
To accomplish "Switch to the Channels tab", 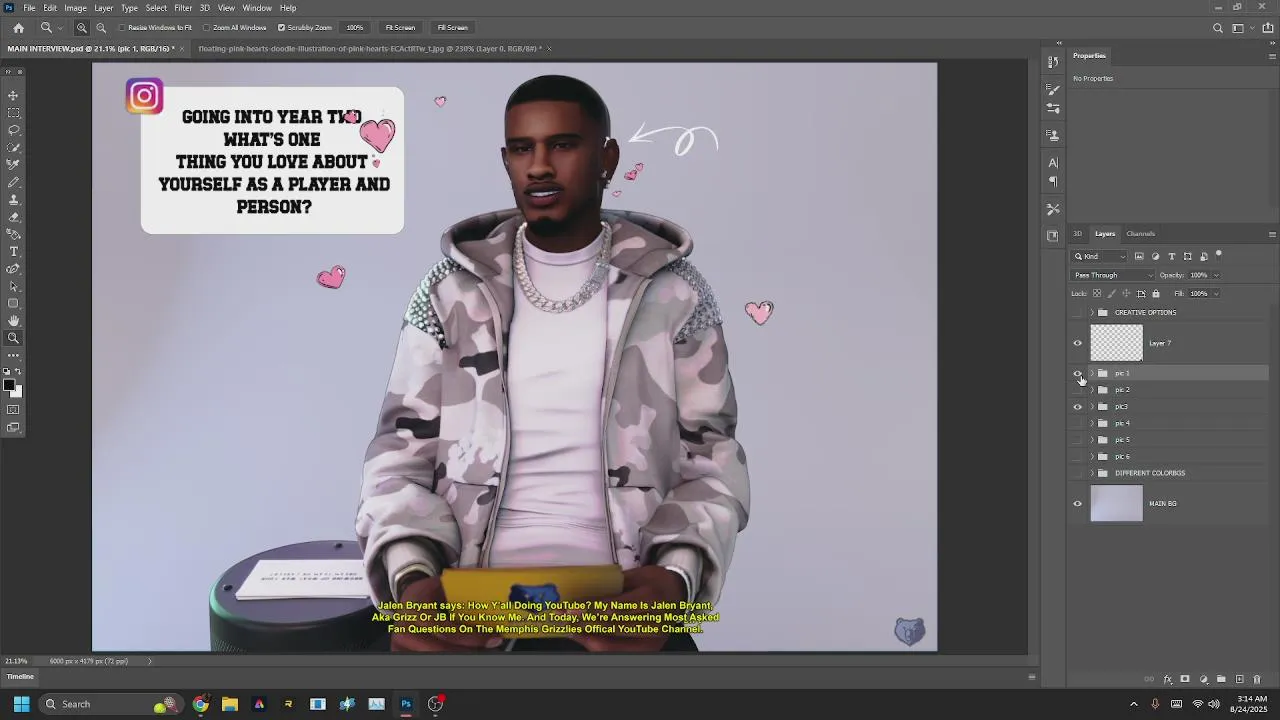I will click(1140, 234).
